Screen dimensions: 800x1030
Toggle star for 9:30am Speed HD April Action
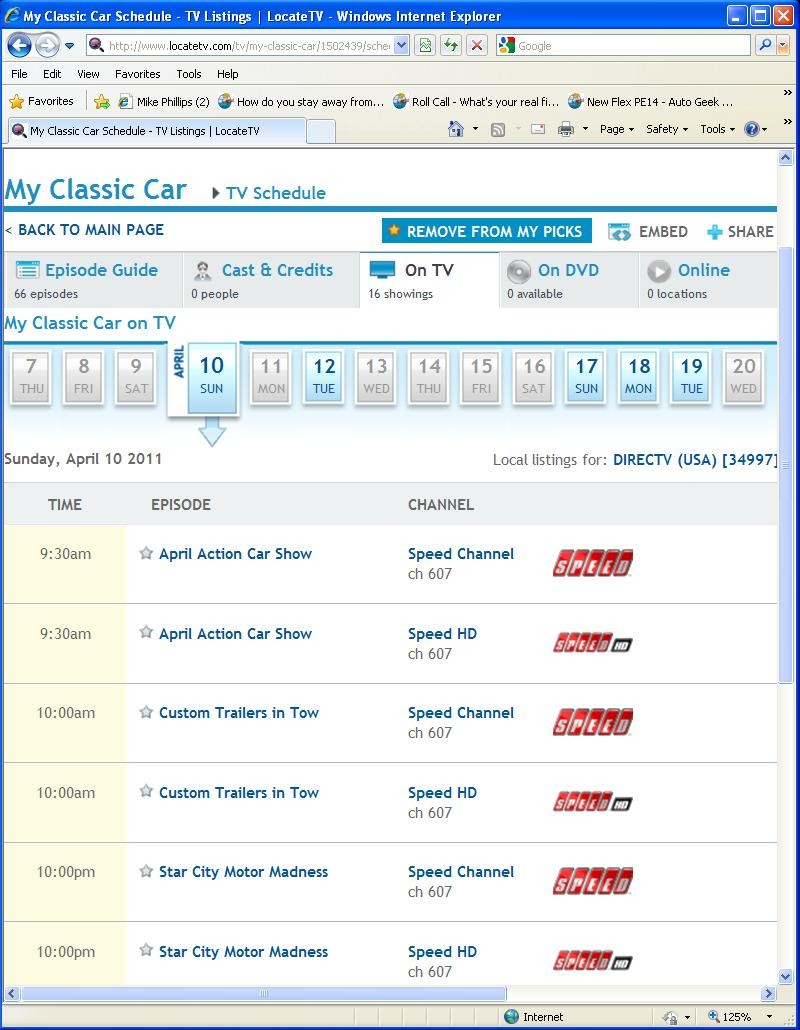click(146, 633)
